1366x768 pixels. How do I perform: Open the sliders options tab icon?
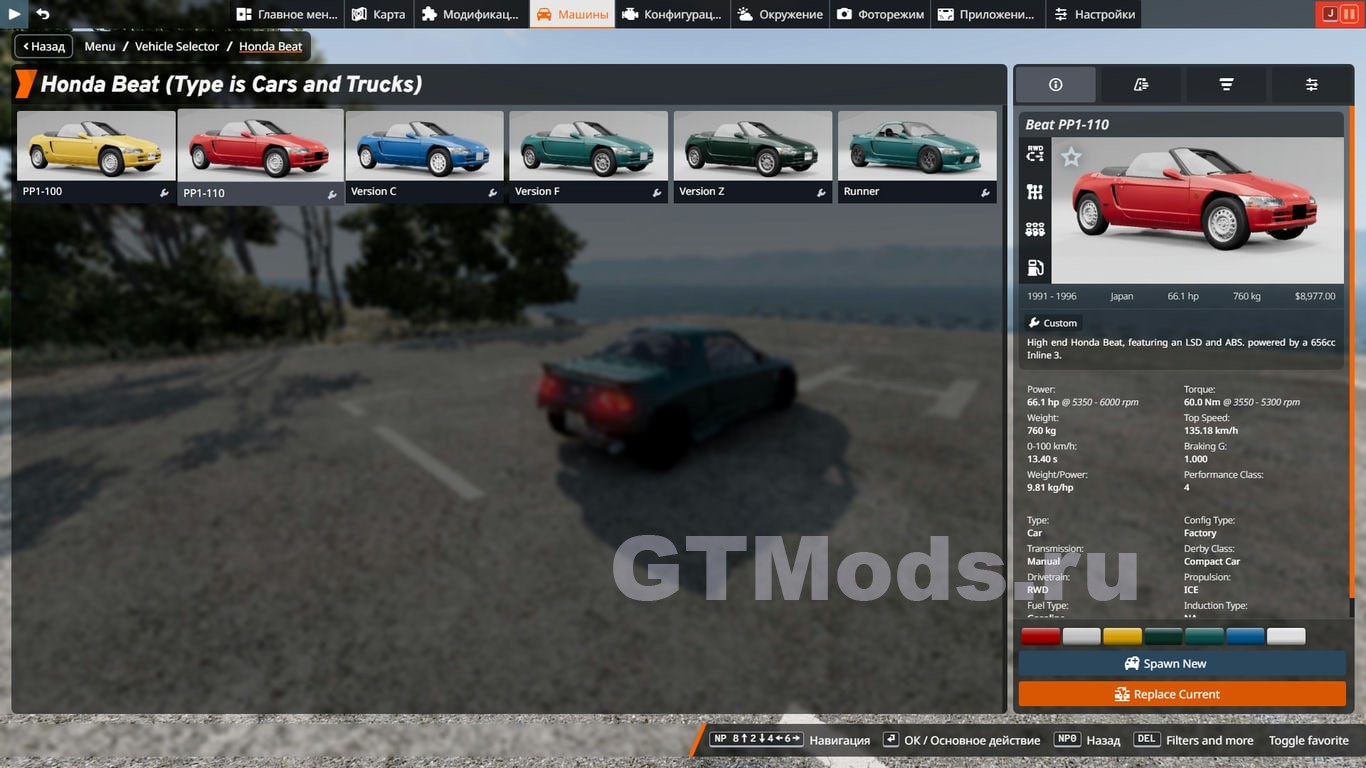click(1311, 85)
